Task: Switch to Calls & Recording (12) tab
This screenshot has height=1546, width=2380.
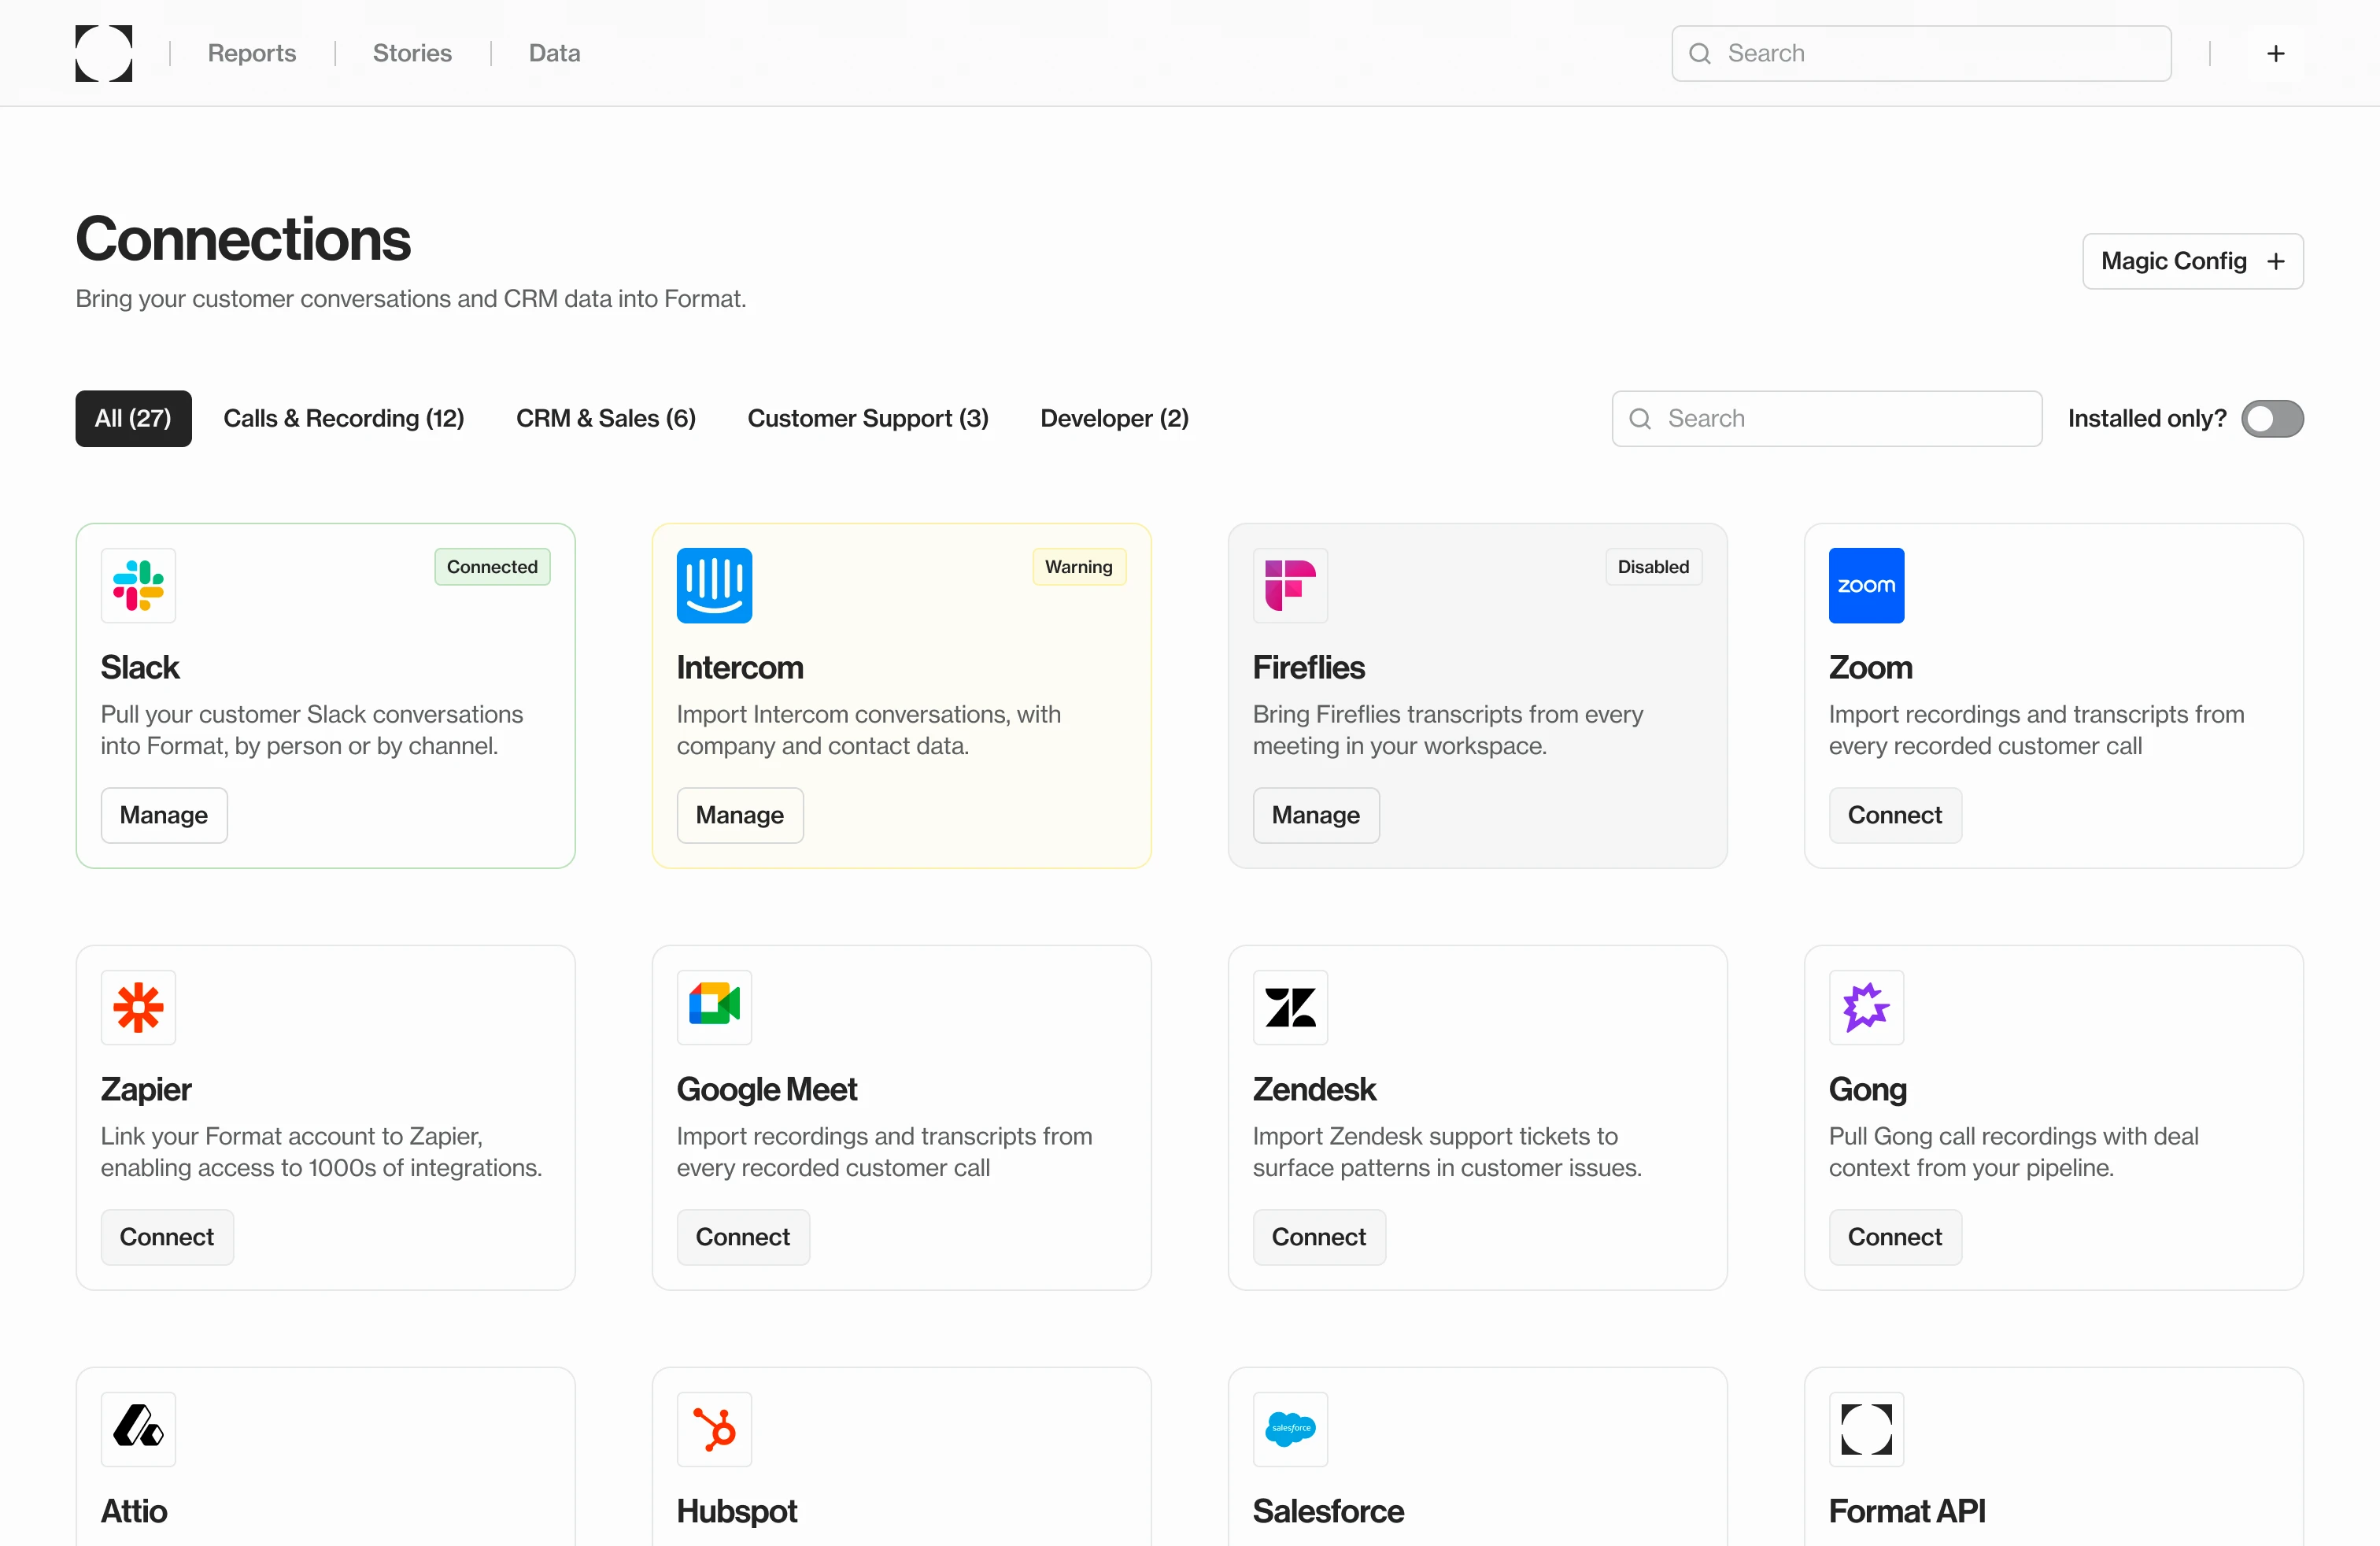Action: tap(344, 418)
